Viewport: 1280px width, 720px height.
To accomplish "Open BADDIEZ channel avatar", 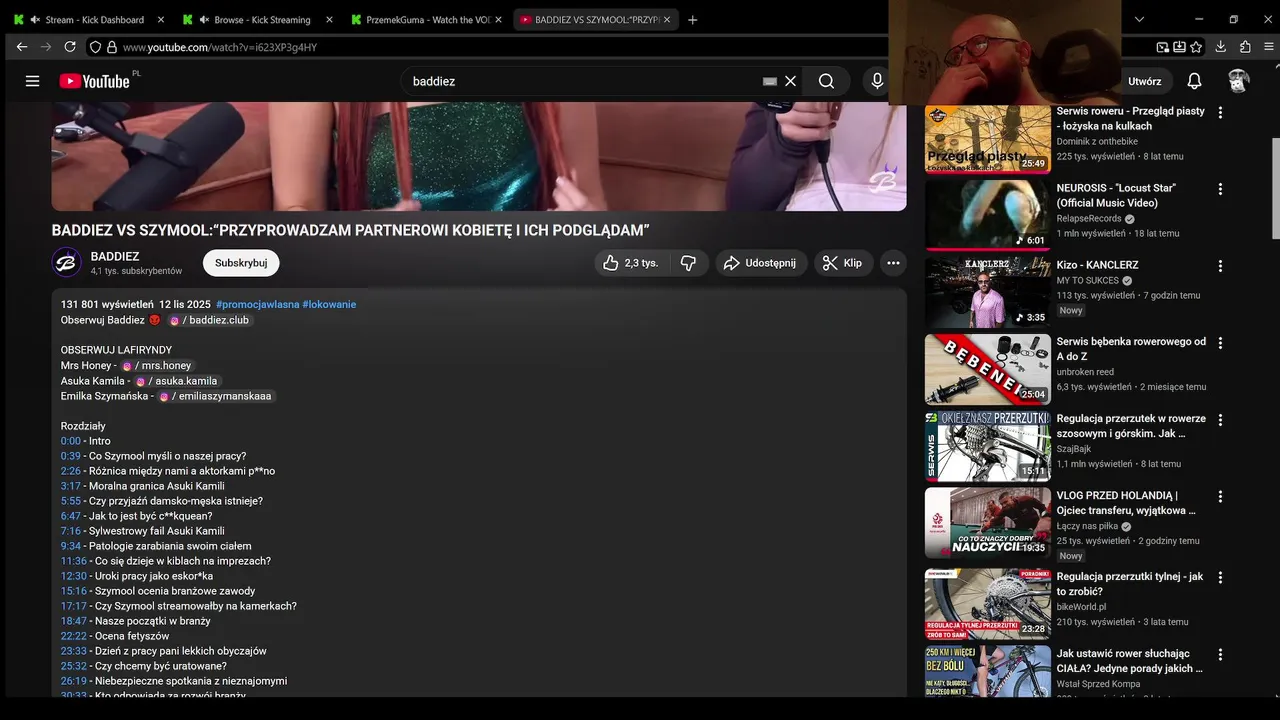I will pos(66,262).
